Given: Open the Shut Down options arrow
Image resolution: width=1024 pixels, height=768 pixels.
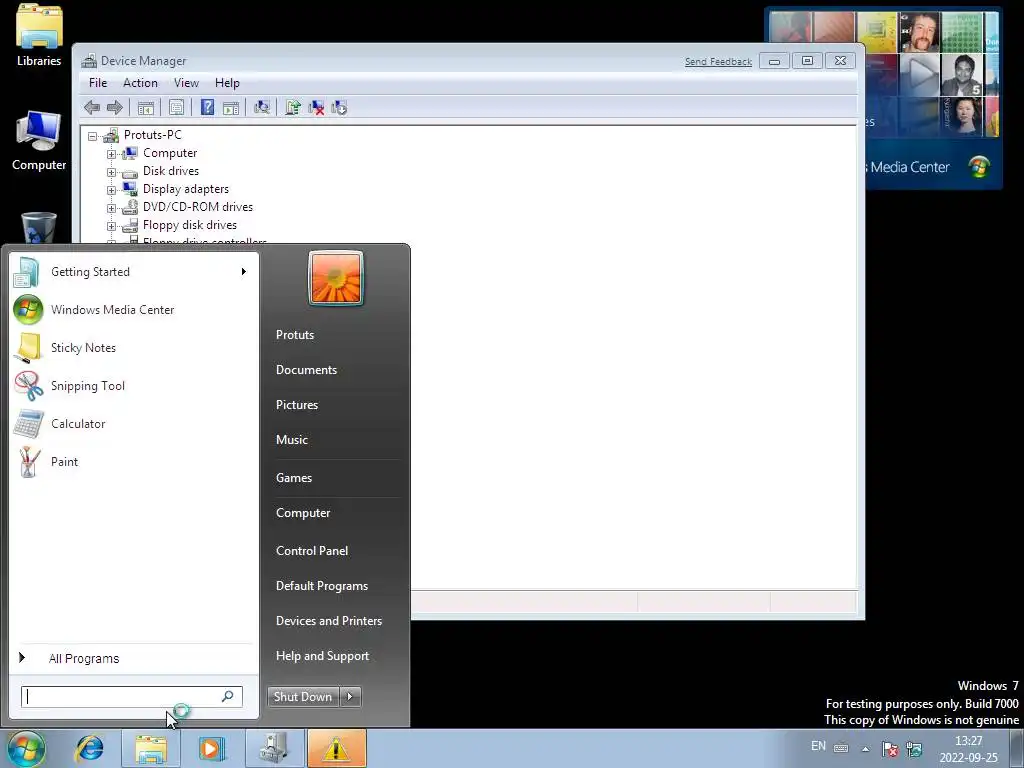Looking at the screenshot, I should click(350, 696).
